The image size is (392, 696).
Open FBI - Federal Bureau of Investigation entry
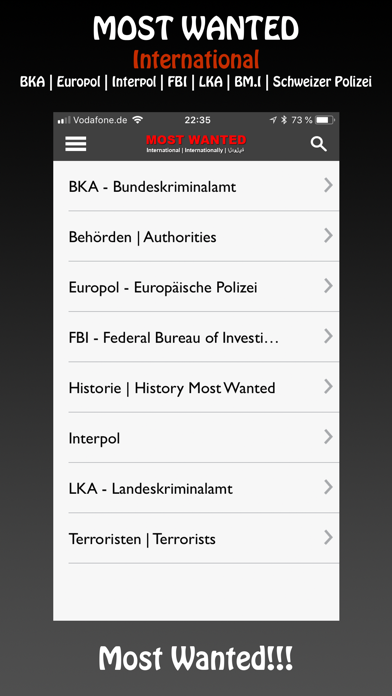(196, 337)
